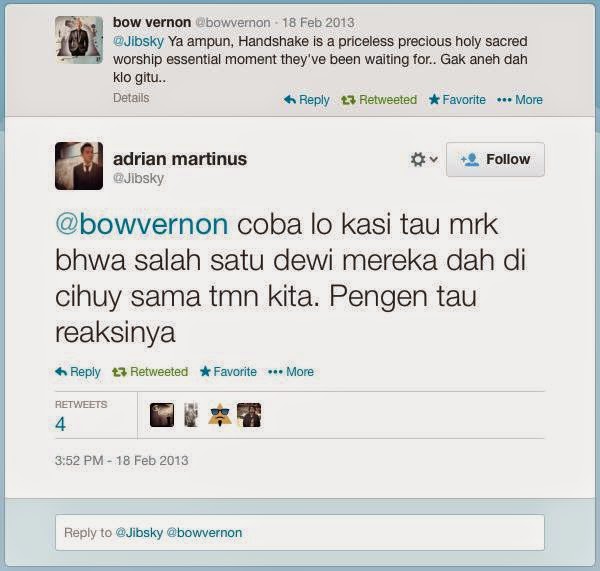
Task: Open the @bowvernon mention in the main tweet
Action: pyautogui.click(x=142, y=224)
